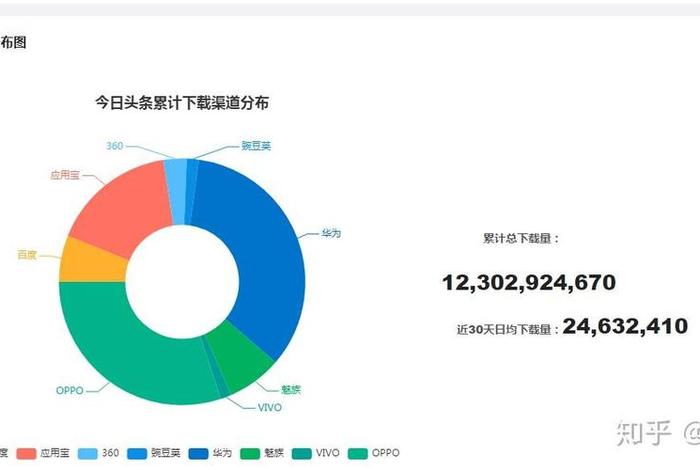Screen dimensions: 700x470
Task: Click the 应用宝 callout label on chart
Action: (x=65, y=175)
